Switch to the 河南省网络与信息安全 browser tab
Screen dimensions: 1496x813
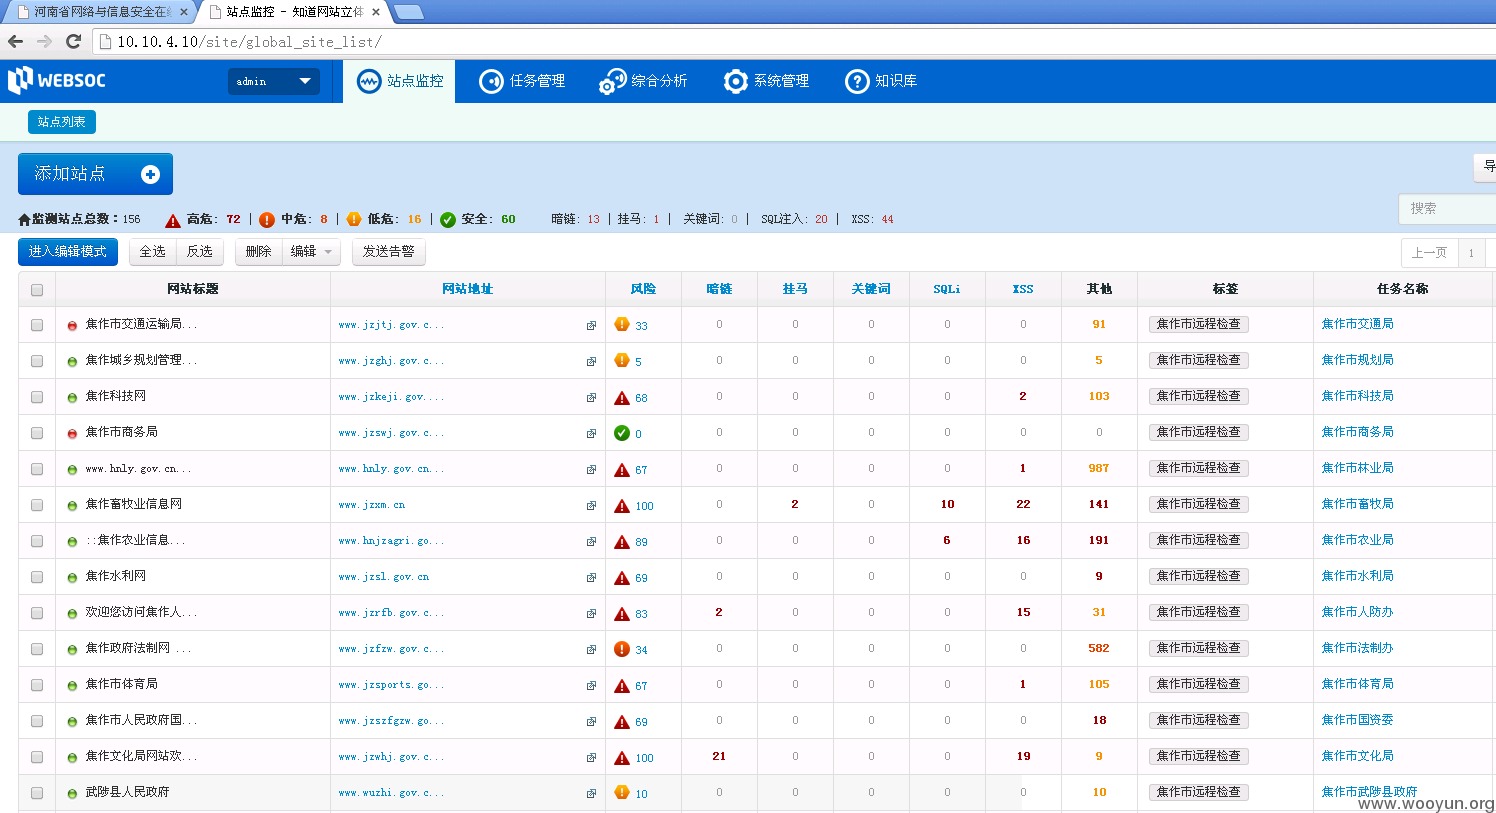click(99, 12)
